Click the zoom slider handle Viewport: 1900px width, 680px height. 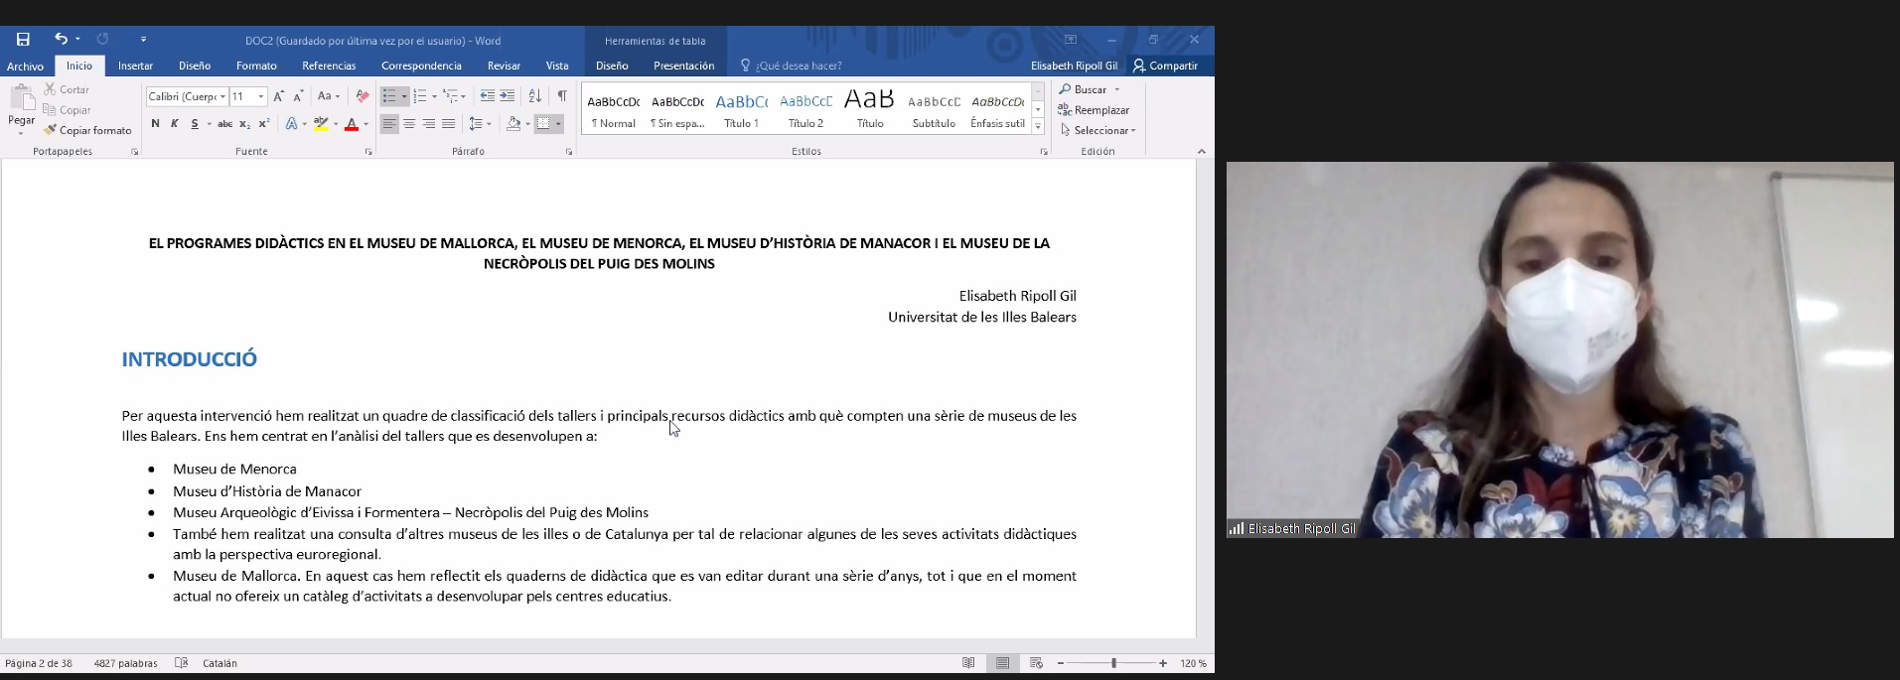click(1113, 663)
